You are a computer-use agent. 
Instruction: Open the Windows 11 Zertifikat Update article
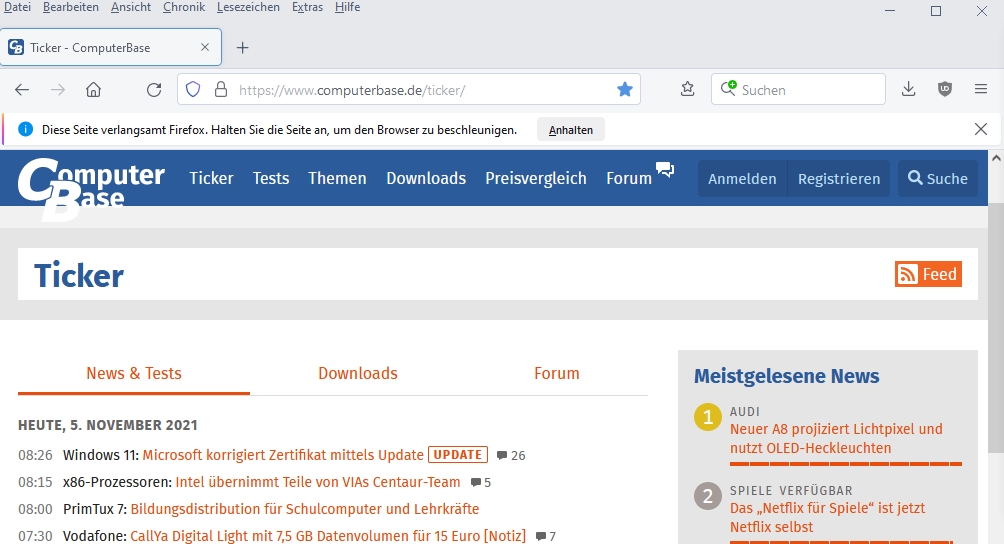coord(283,455)
